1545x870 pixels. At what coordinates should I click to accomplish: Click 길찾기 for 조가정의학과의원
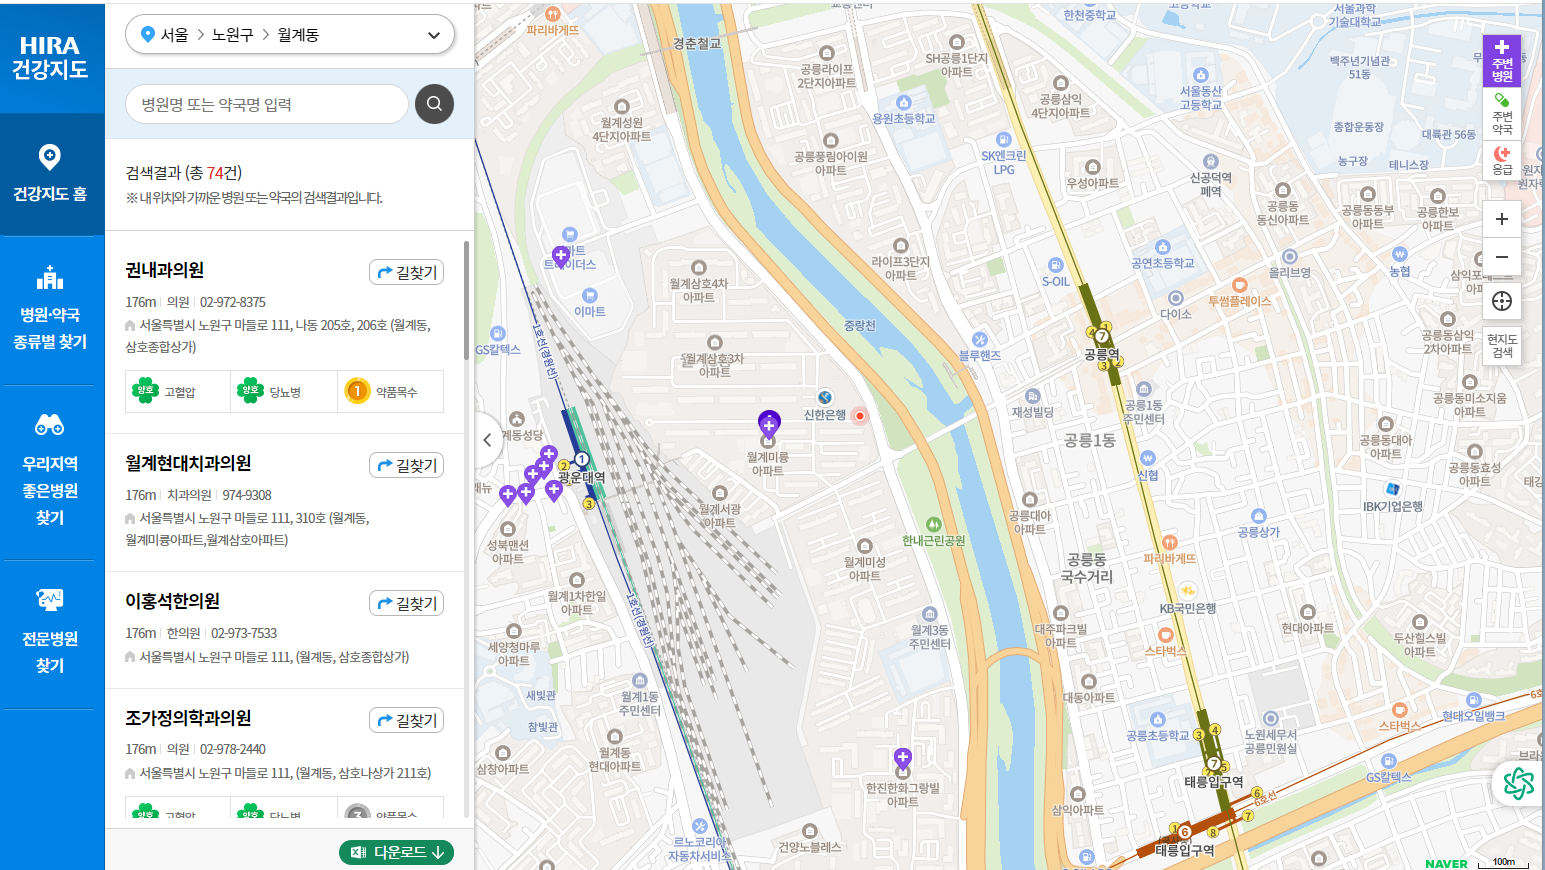tap(407, 720)
